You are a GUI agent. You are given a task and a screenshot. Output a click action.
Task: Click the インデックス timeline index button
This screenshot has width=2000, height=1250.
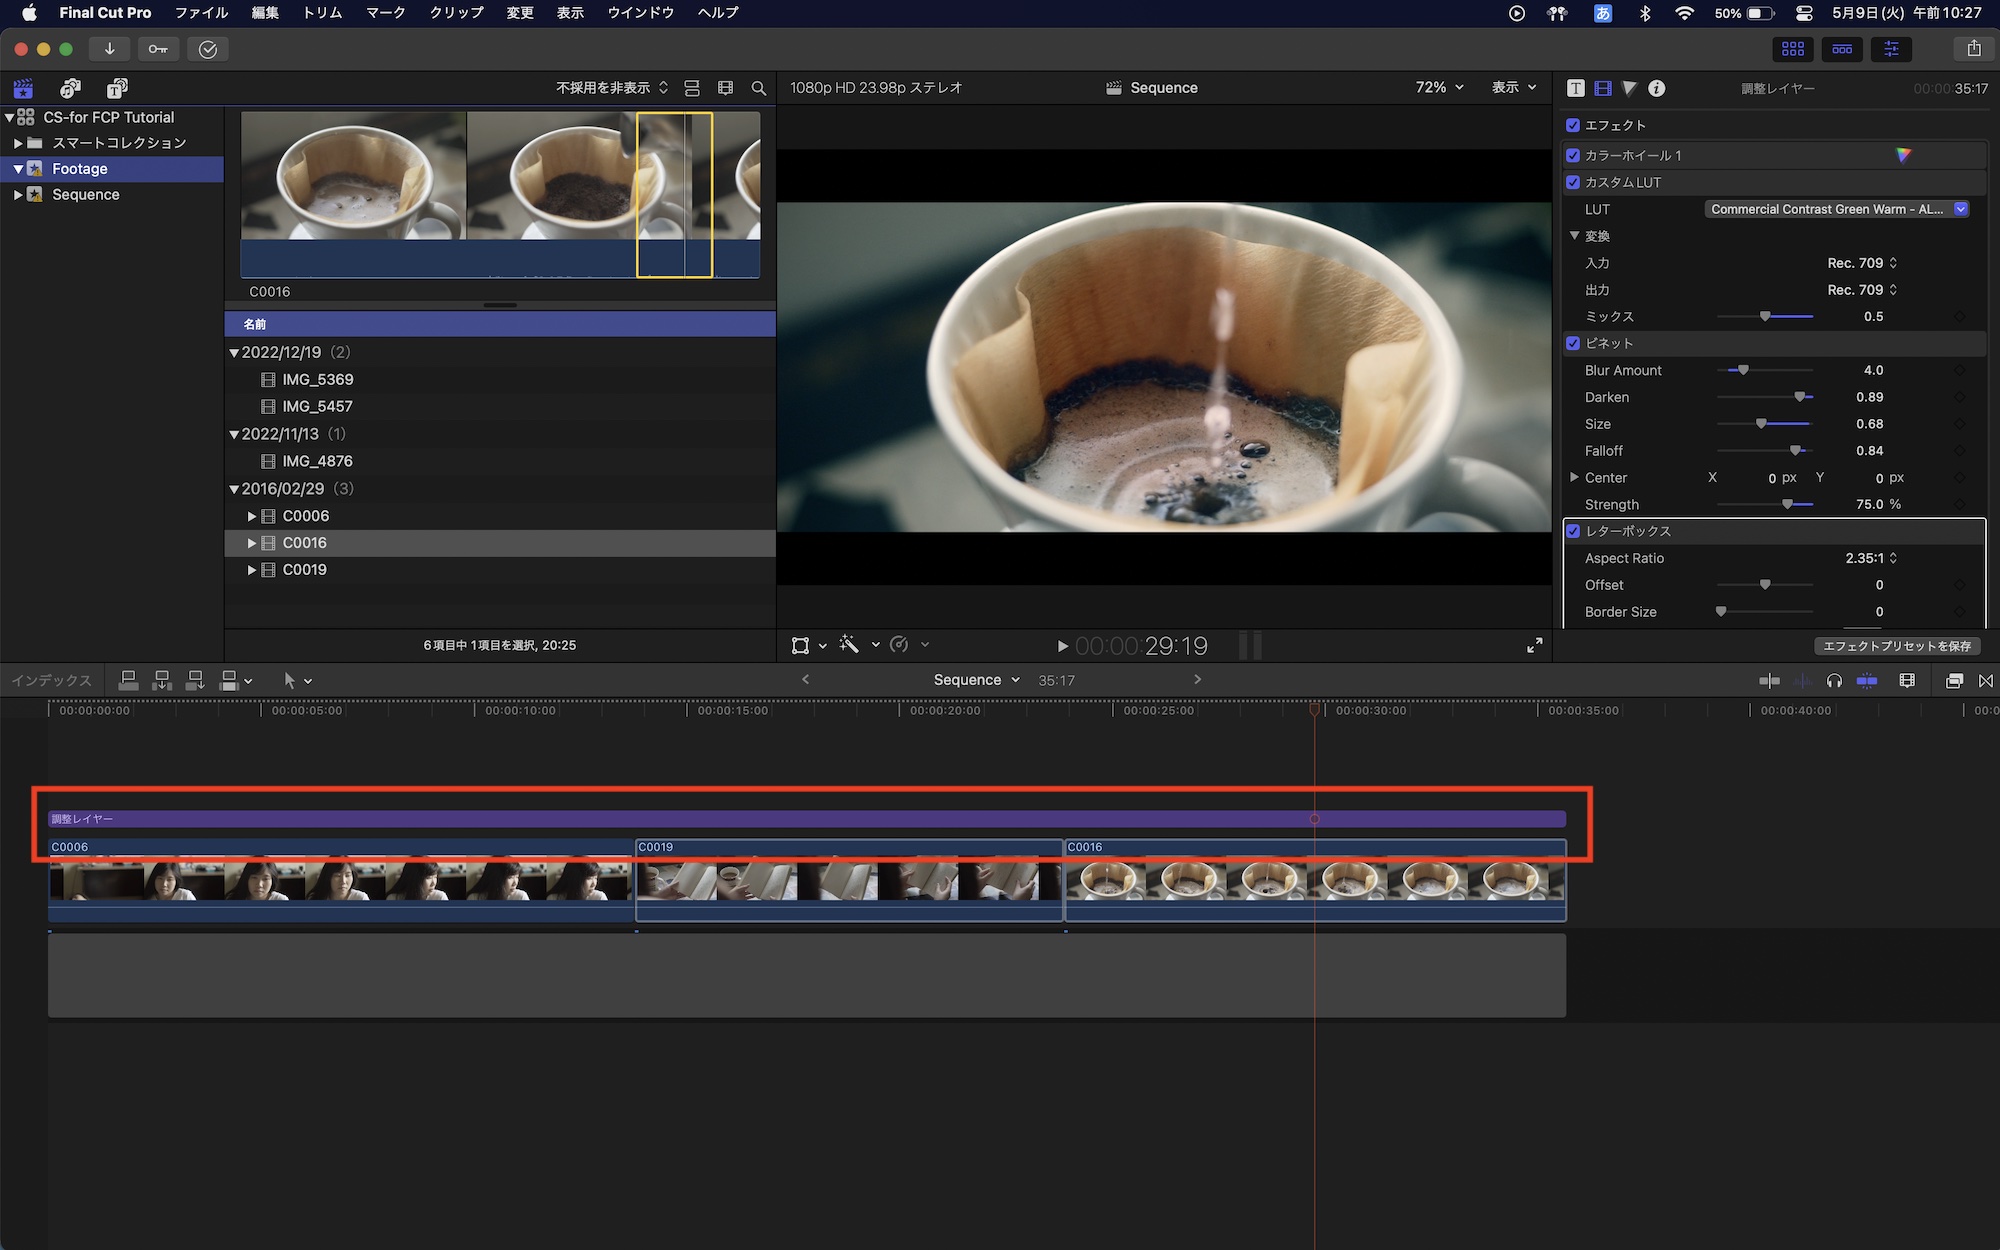coord(51,681)
